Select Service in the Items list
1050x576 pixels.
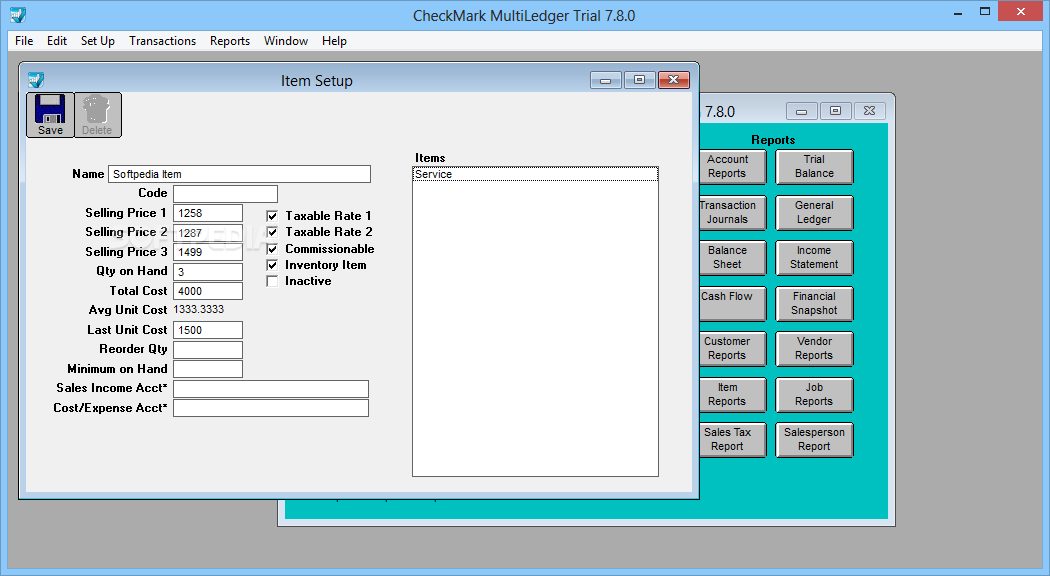tap(535, 174)
